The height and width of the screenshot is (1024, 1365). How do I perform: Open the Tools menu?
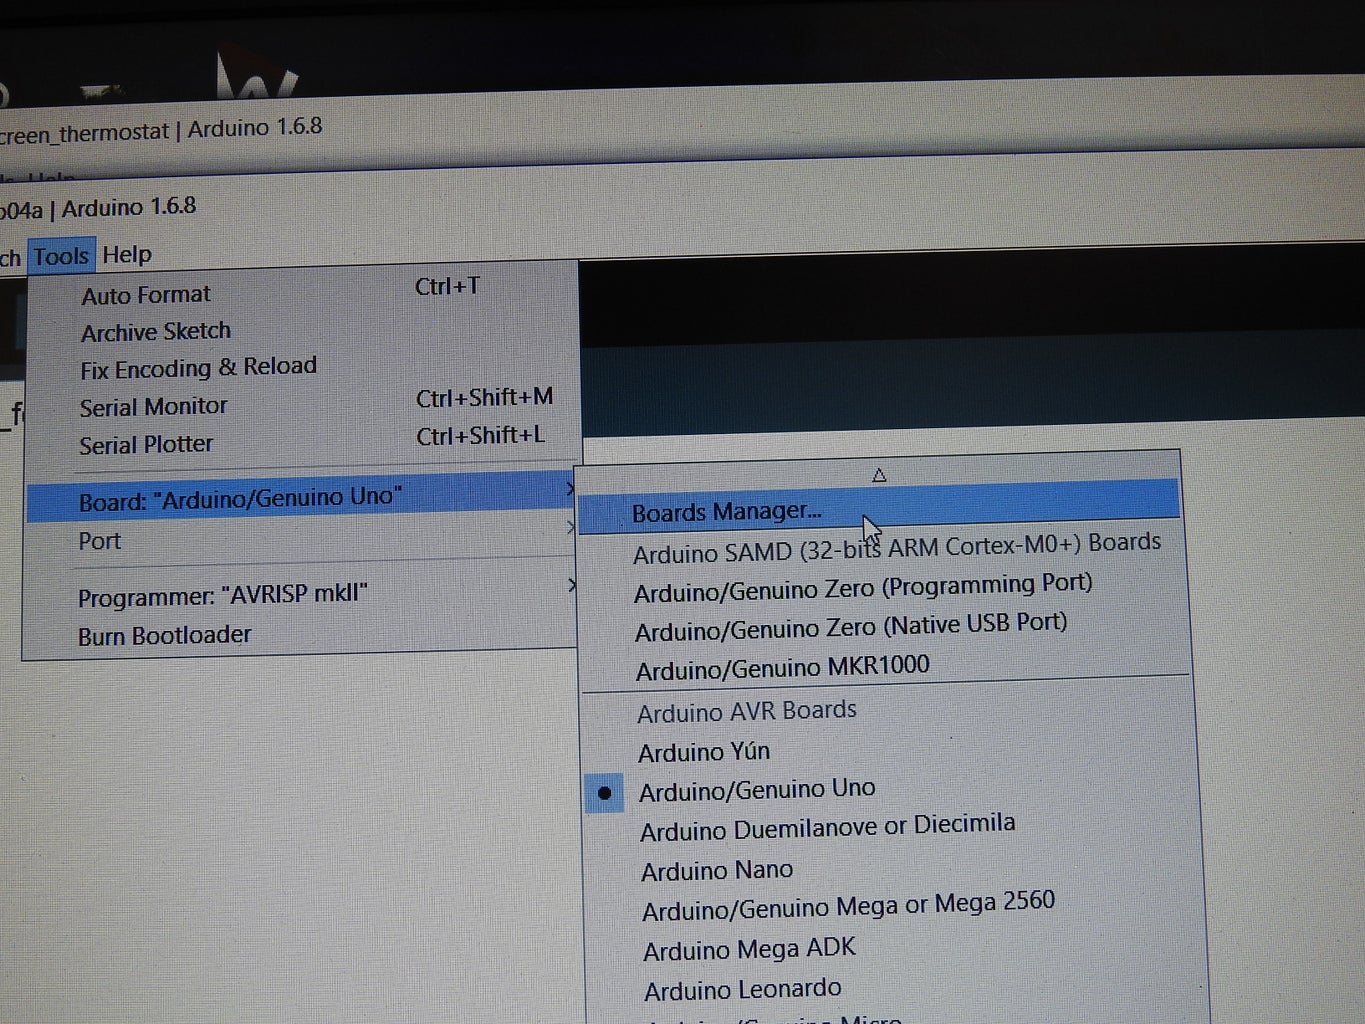pos(61,256)
